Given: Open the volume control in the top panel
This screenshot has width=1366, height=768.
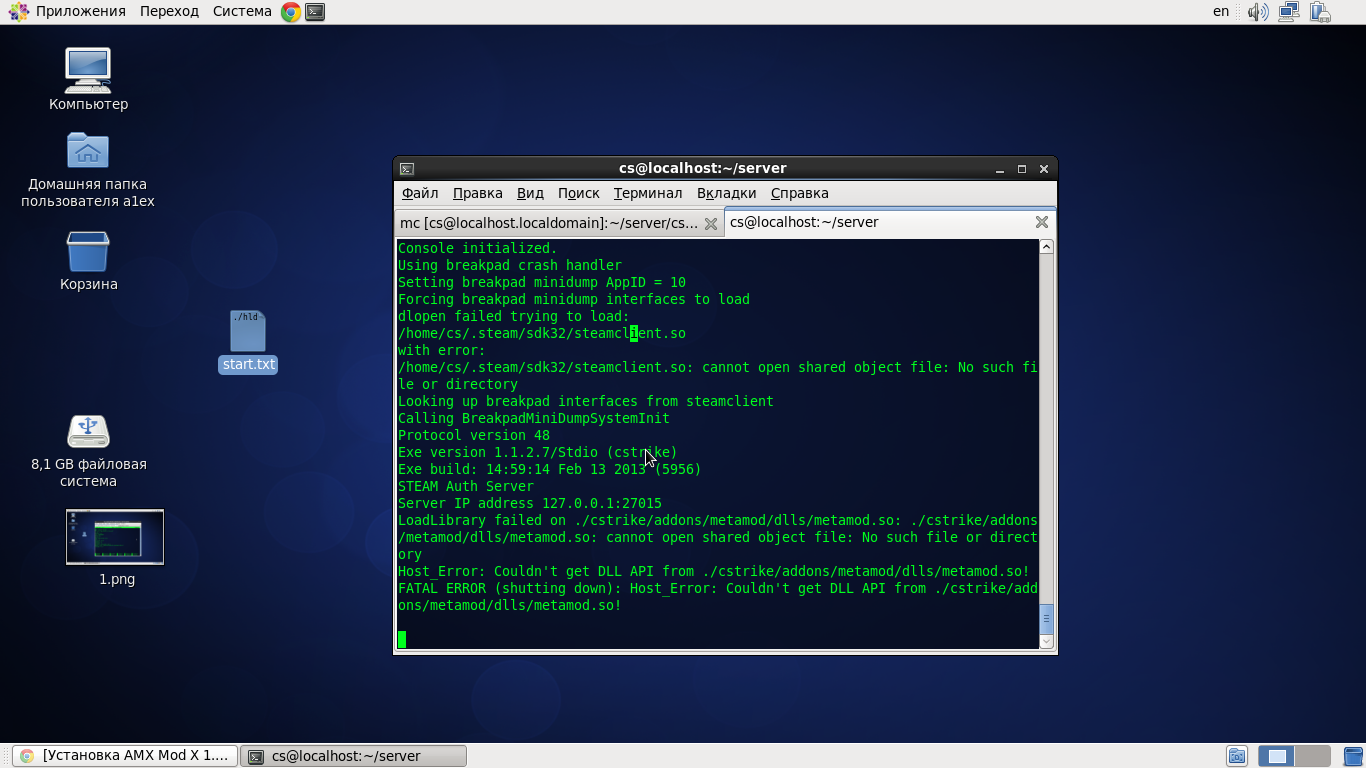Looking at the screenshot, I should 1258,12.
